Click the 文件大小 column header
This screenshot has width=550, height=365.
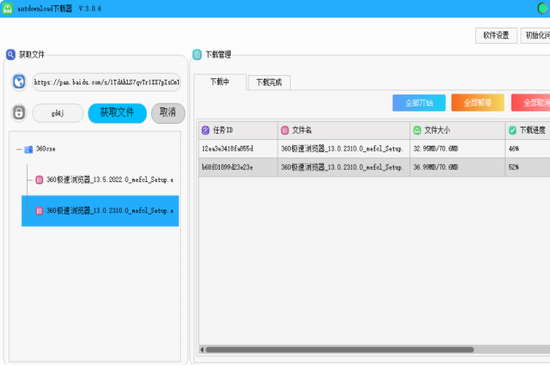point(457,130)
